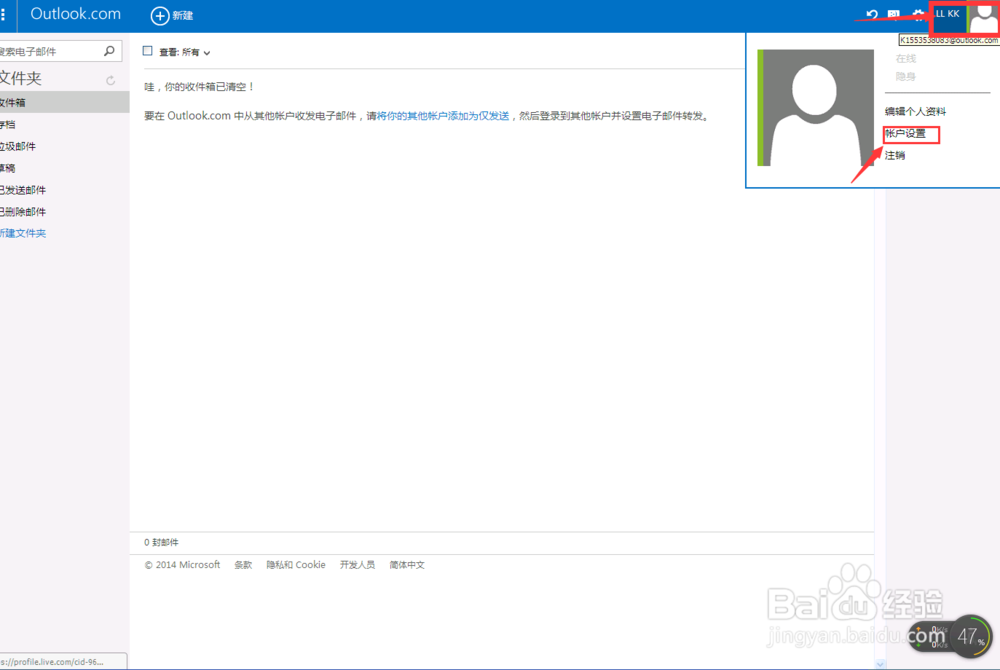Open the 开发人员 developers footer link
This screenshot has width=1000, height=670.
(x=357, y=565)
